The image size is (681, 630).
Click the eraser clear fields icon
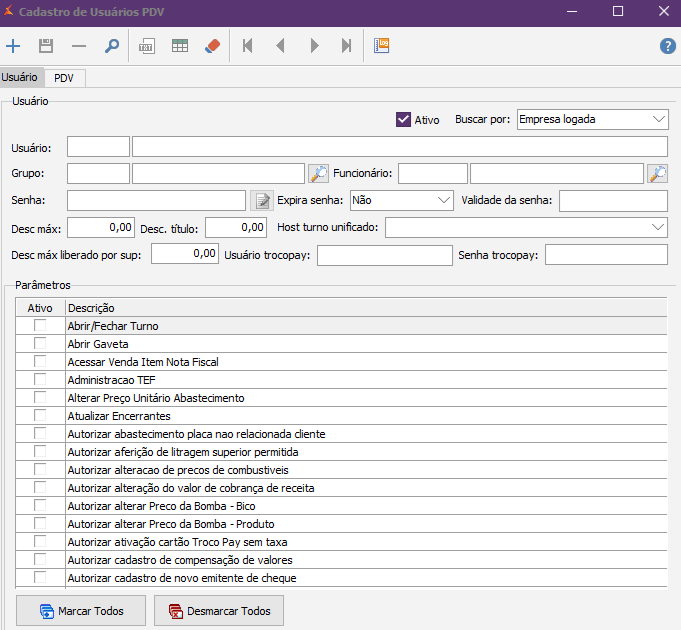click(x=212, y=46)
